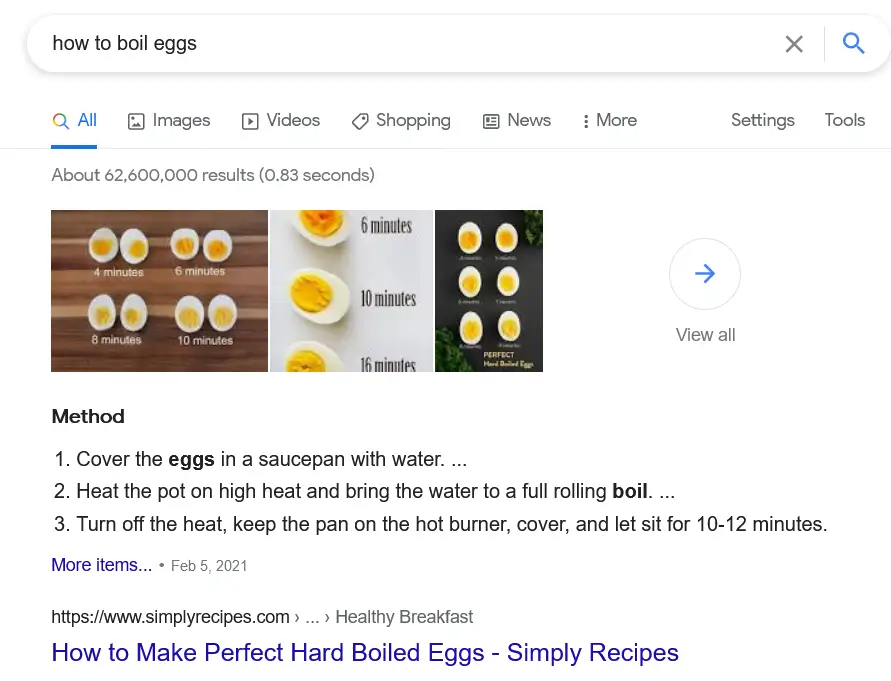The height and width of the screenshot is (681, 891).
Task: Clear the search box with the X icon
Action: point(794,44)
